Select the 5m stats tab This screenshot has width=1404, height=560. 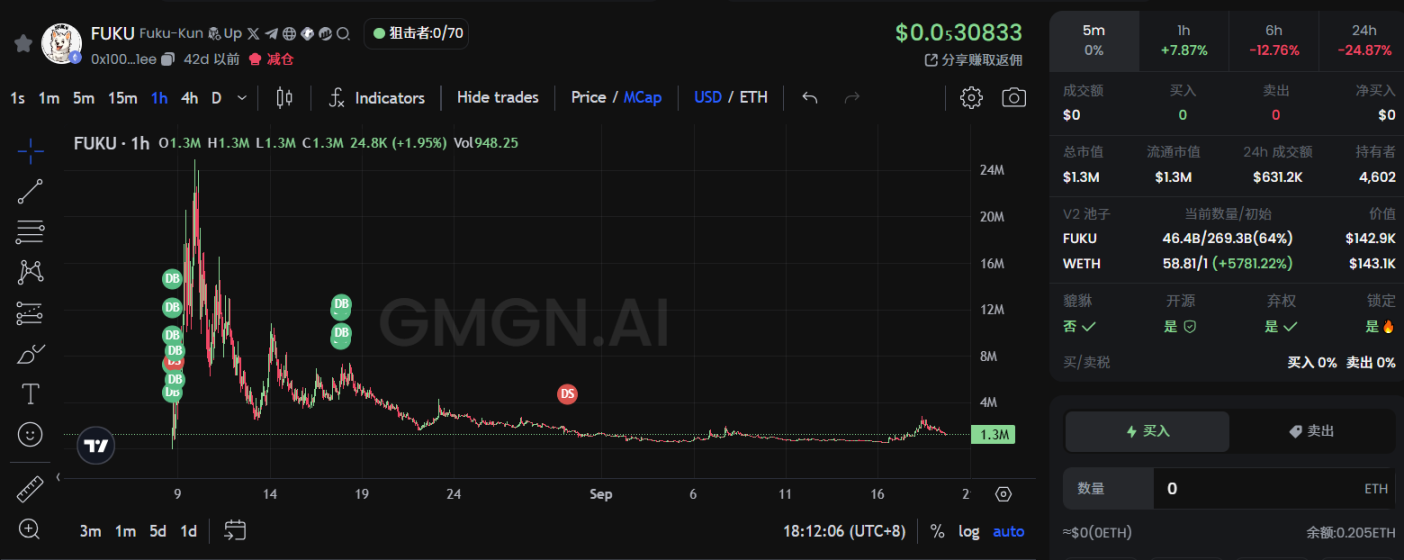[x=1094, y=40]
